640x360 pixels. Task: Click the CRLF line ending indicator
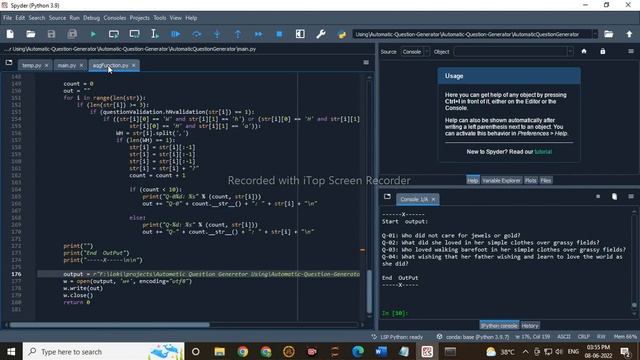click(584, 337)
